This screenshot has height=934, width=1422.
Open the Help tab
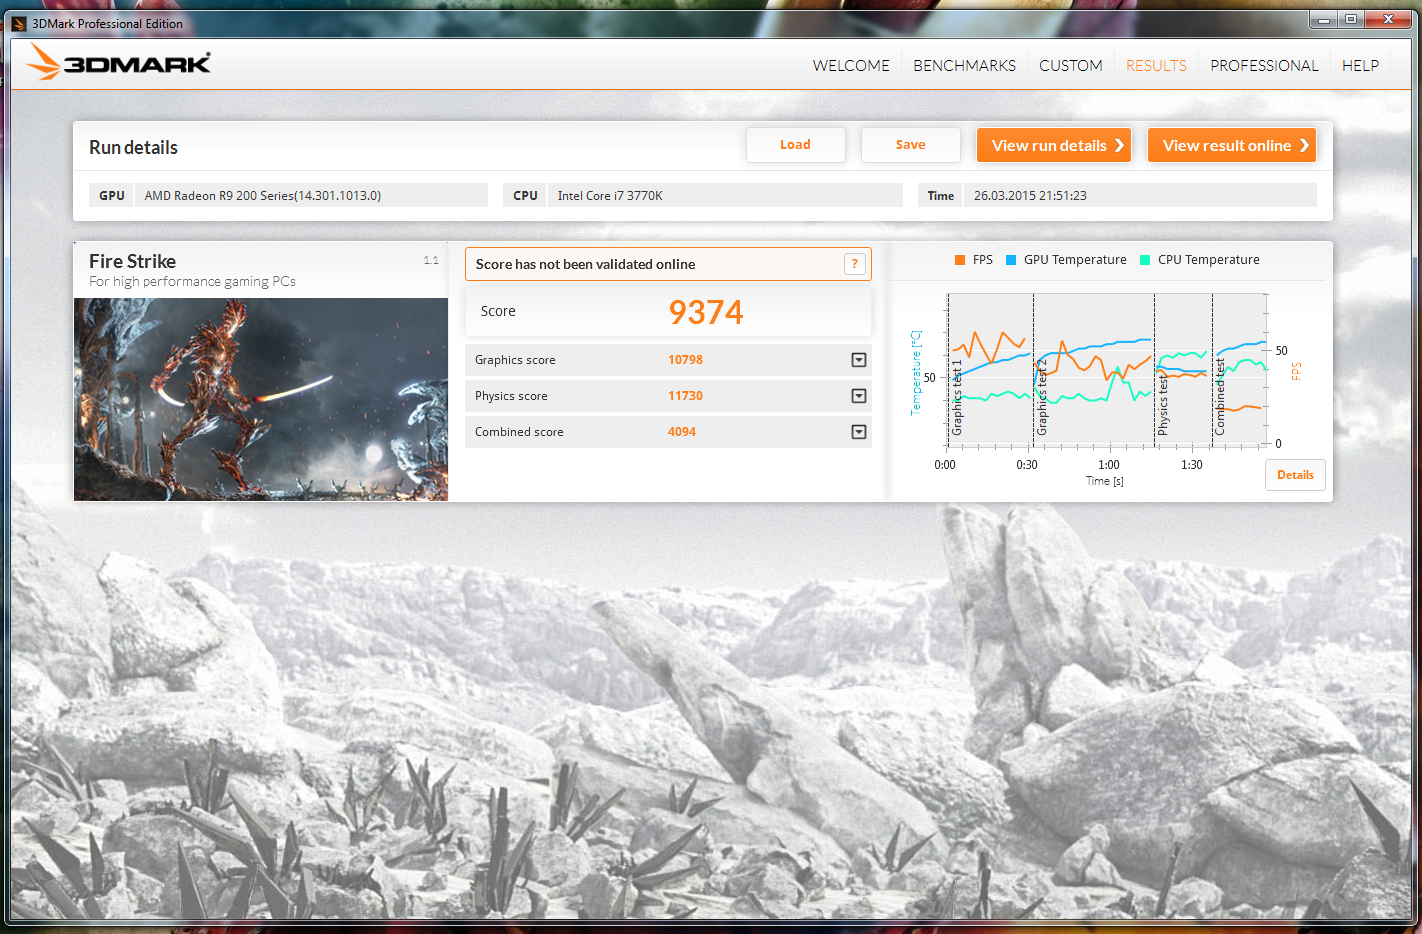tap(1360, 65)
